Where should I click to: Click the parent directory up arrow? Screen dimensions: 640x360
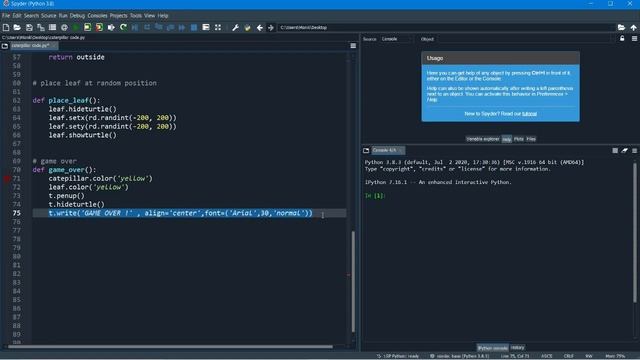(x=633, y=27)
